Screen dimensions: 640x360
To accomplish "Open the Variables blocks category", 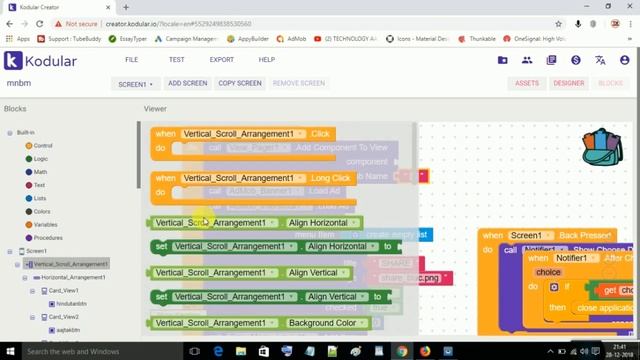I will click(41, 224).
